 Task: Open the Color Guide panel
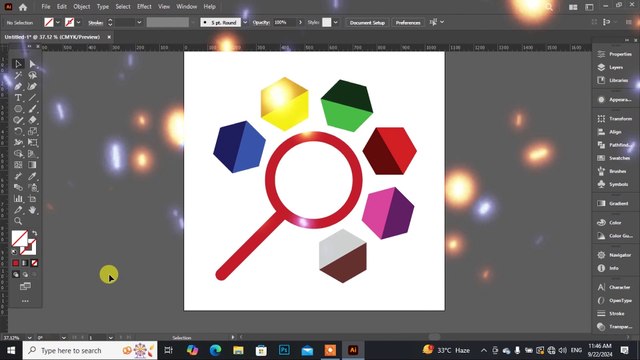[615, 236]
